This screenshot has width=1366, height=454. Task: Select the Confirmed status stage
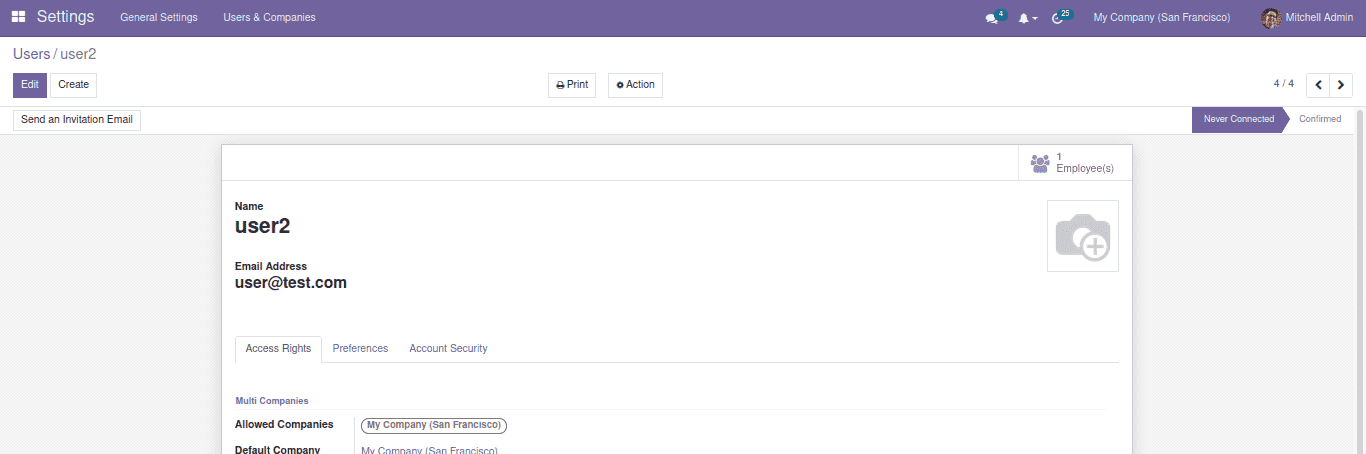point(1319,119)
